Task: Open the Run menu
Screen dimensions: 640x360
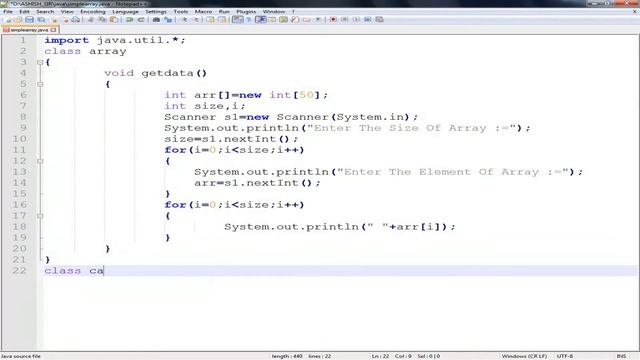Action: [x=224, y=11]
